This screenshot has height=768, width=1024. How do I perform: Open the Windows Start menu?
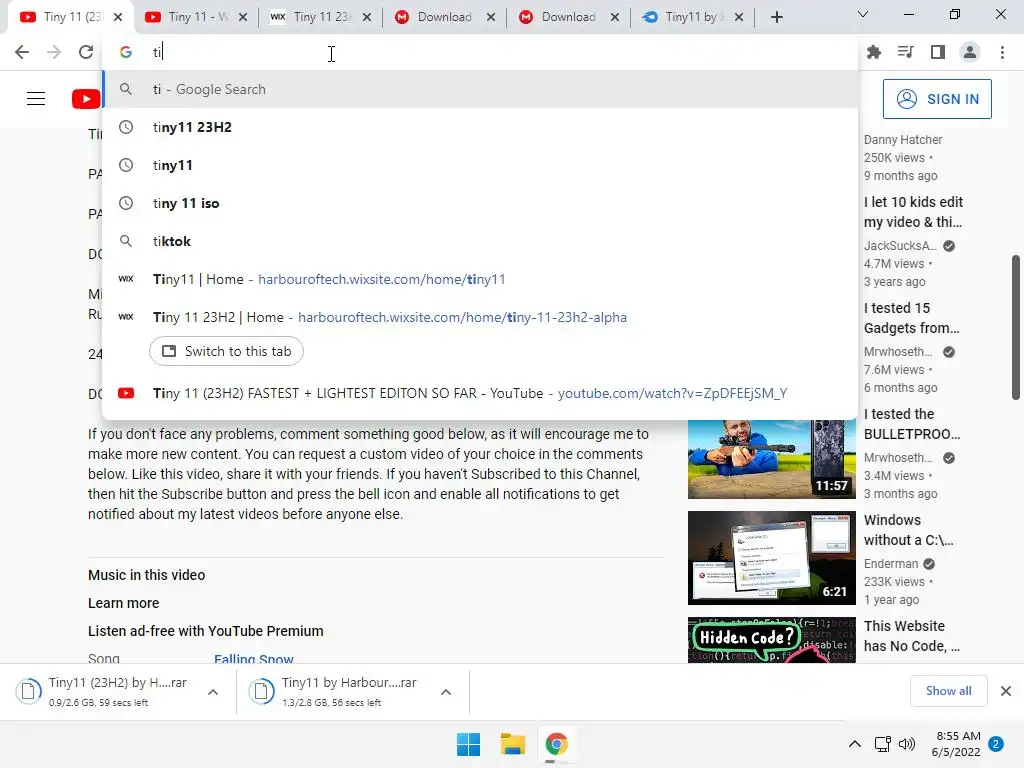point(468,744)
